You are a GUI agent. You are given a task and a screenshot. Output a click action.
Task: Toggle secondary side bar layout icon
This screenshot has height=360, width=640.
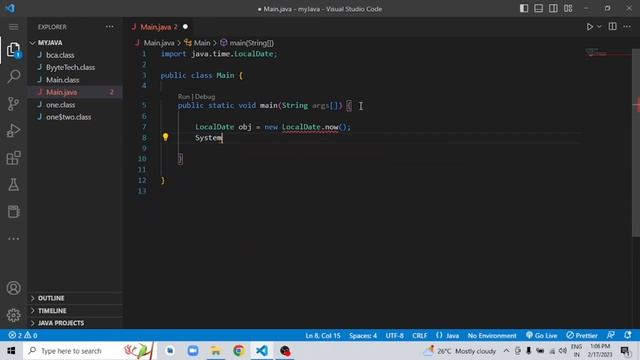click(x=553, y=9)
